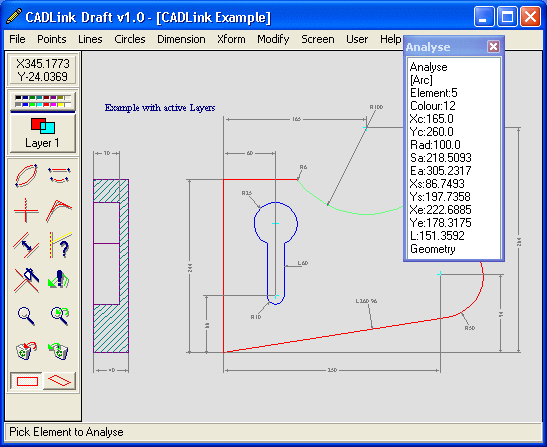The image size is (547, 447).
Task: Click the Layer 1 button
Action: coord(43,133)
